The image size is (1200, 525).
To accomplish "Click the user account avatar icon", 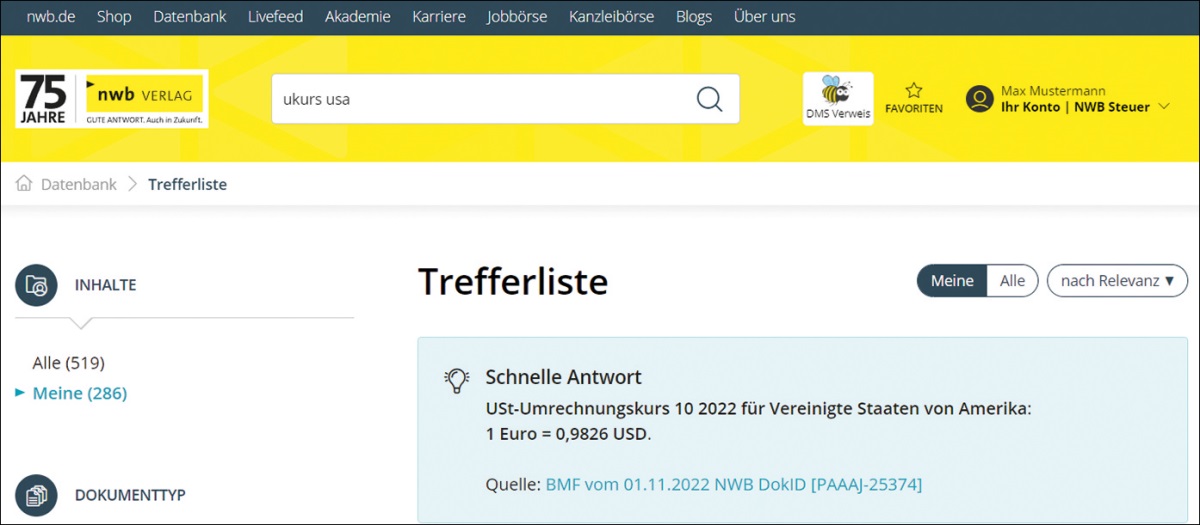I will coord(979,99).
